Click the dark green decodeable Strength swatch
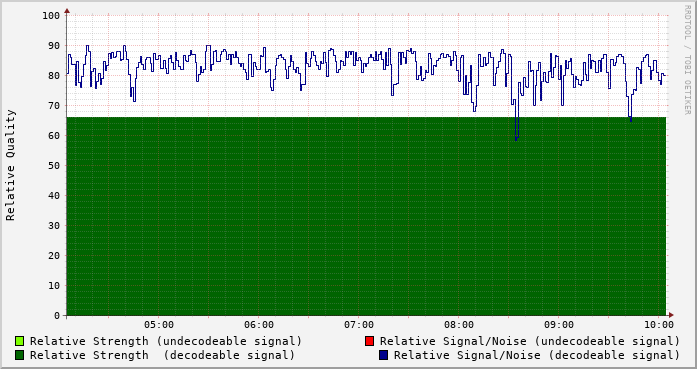 [x=20, y=355]
